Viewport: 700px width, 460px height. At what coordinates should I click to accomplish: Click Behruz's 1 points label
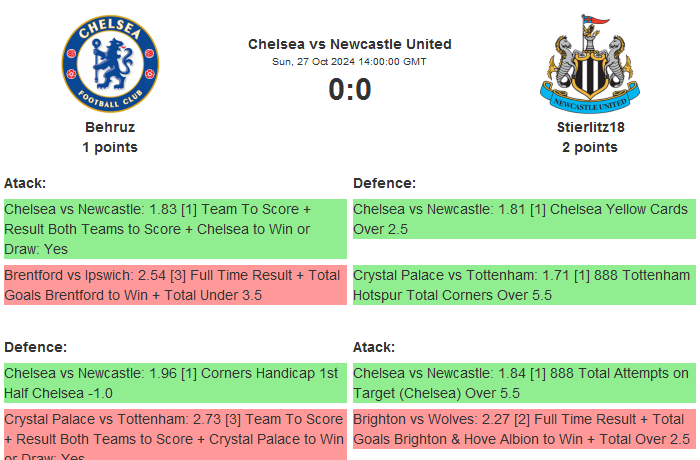pyautogui.click(x=110, y=147)
